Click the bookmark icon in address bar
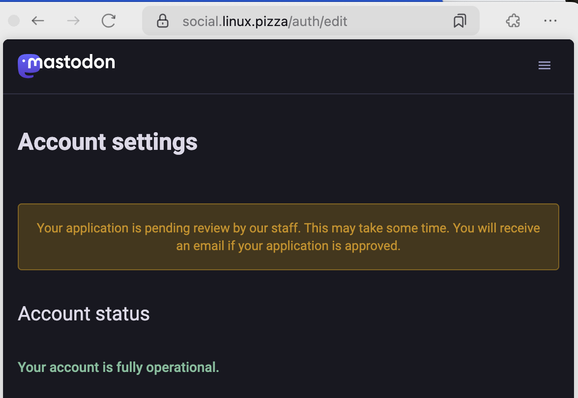Screen dimensions: 578x398 [460, 21]
